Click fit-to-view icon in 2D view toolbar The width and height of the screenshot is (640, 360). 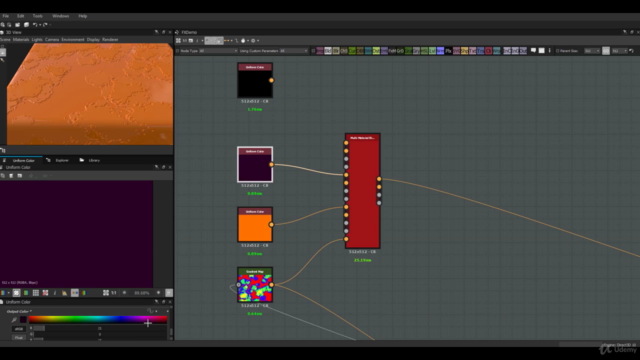pyautogui.click(x=106, y=293)
